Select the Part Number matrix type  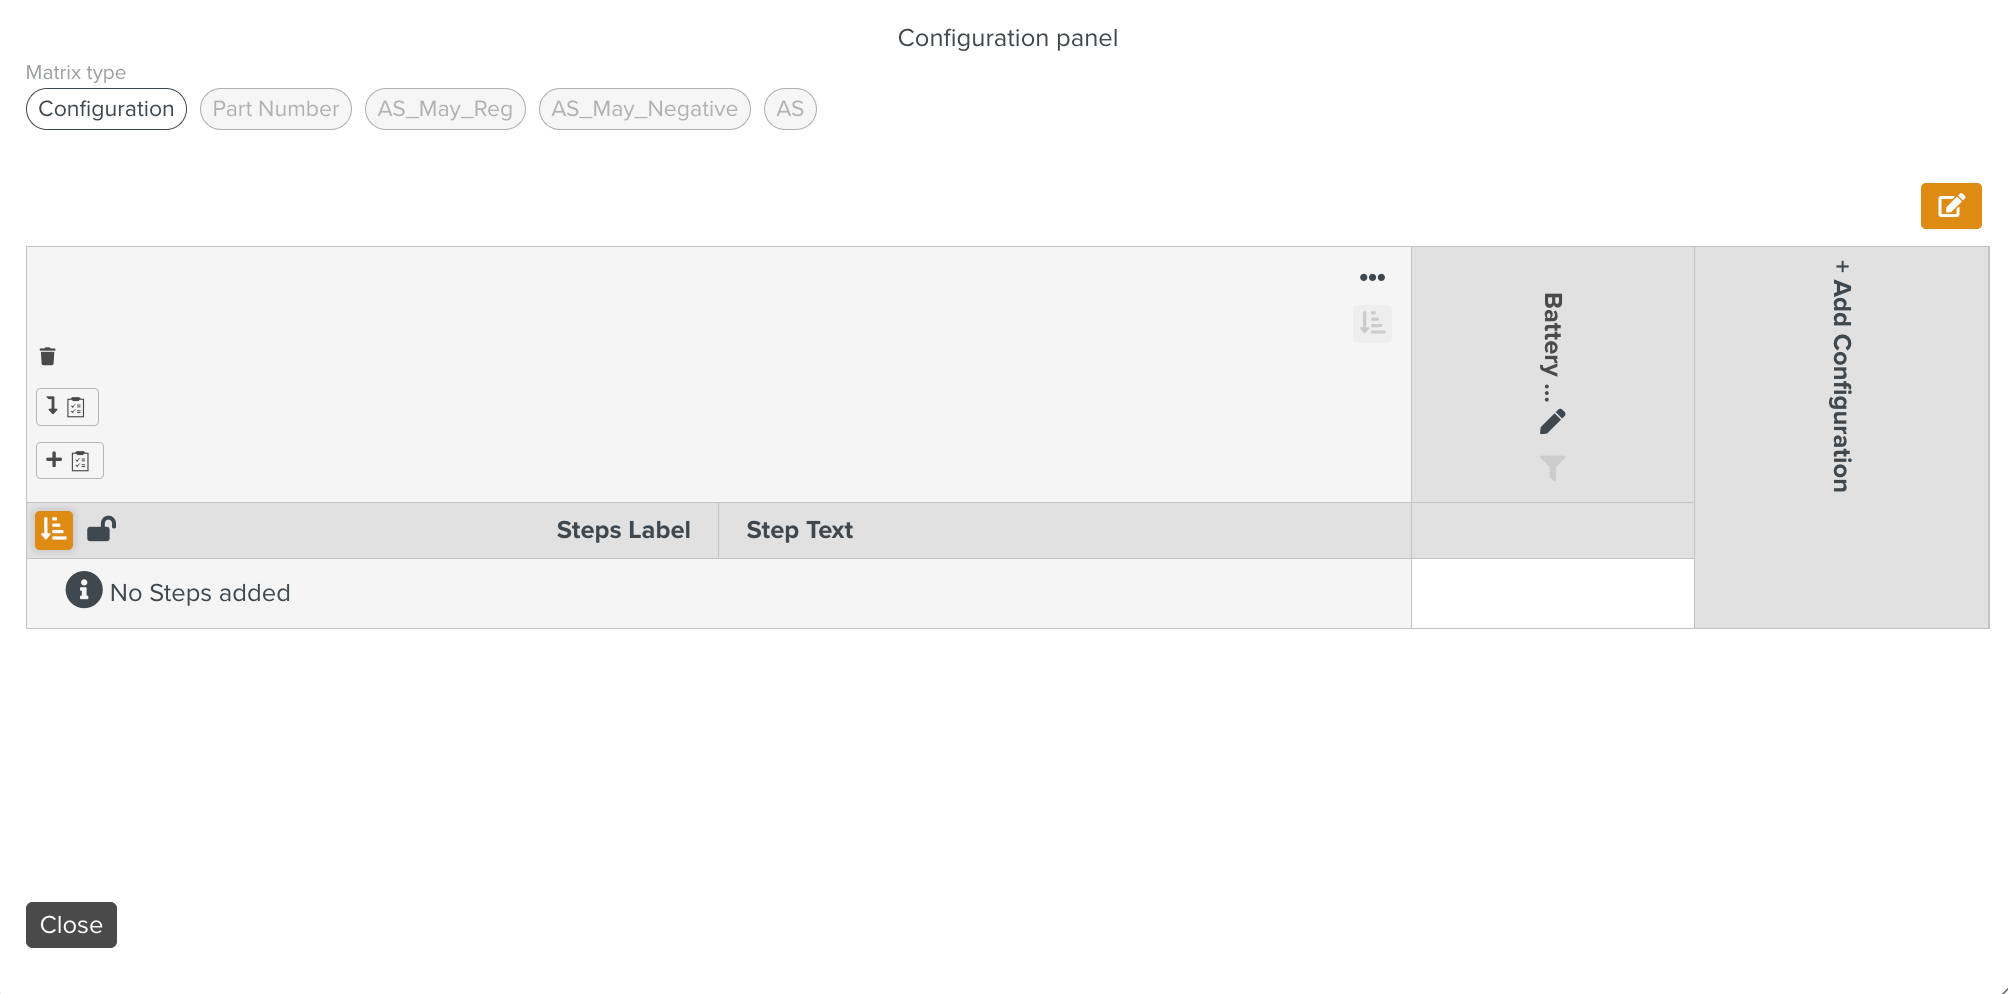click(x=276, y=109)
